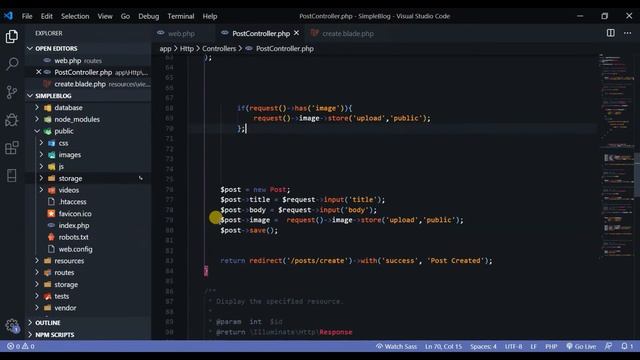640x360 pixels.
Task: Open the Explorer view in activity bar
Action: tap(12, 37)
